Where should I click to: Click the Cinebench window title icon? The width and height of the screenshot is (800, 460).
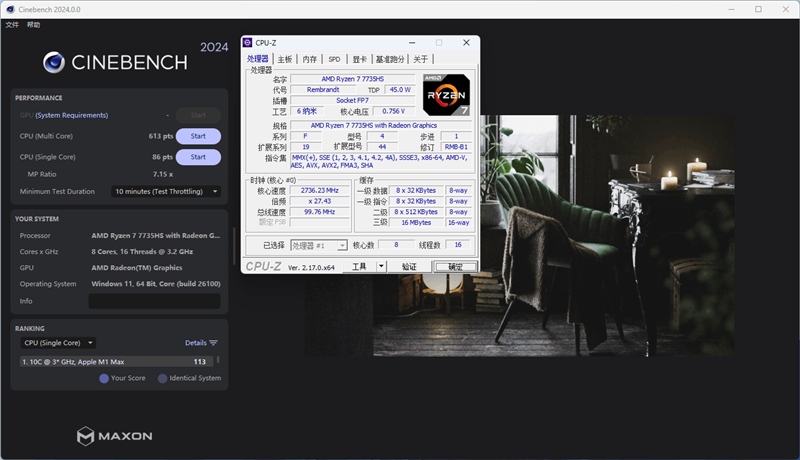pyautogui.click(x=8, y=9)
